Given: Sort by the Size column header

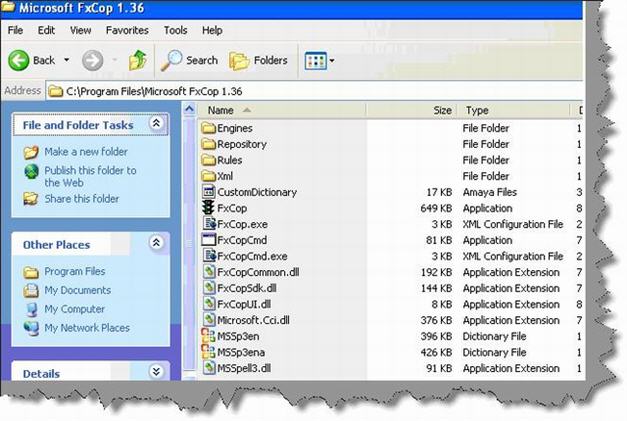Looking at the screenshot, I should [411, 110].
